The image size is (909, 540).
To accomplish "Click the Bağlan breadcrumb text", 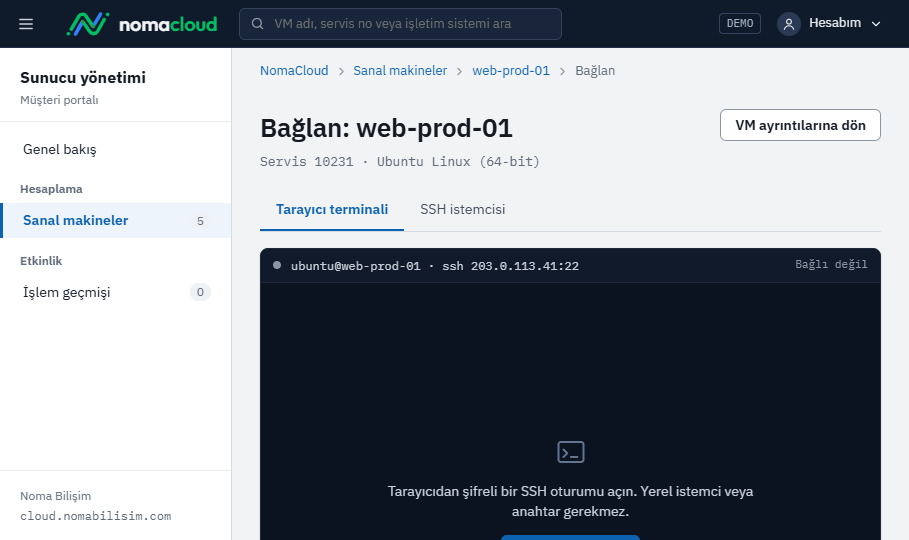I will (x=595, y=71).
